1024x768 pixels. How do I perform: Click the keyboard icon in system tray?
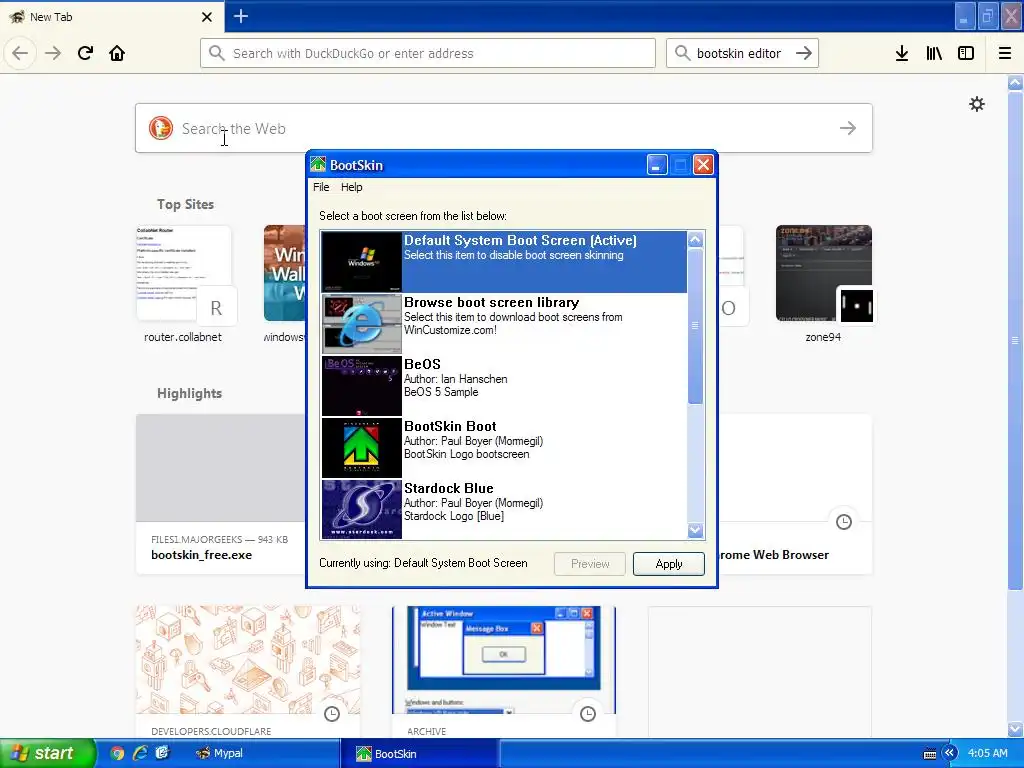click(929, 754)
